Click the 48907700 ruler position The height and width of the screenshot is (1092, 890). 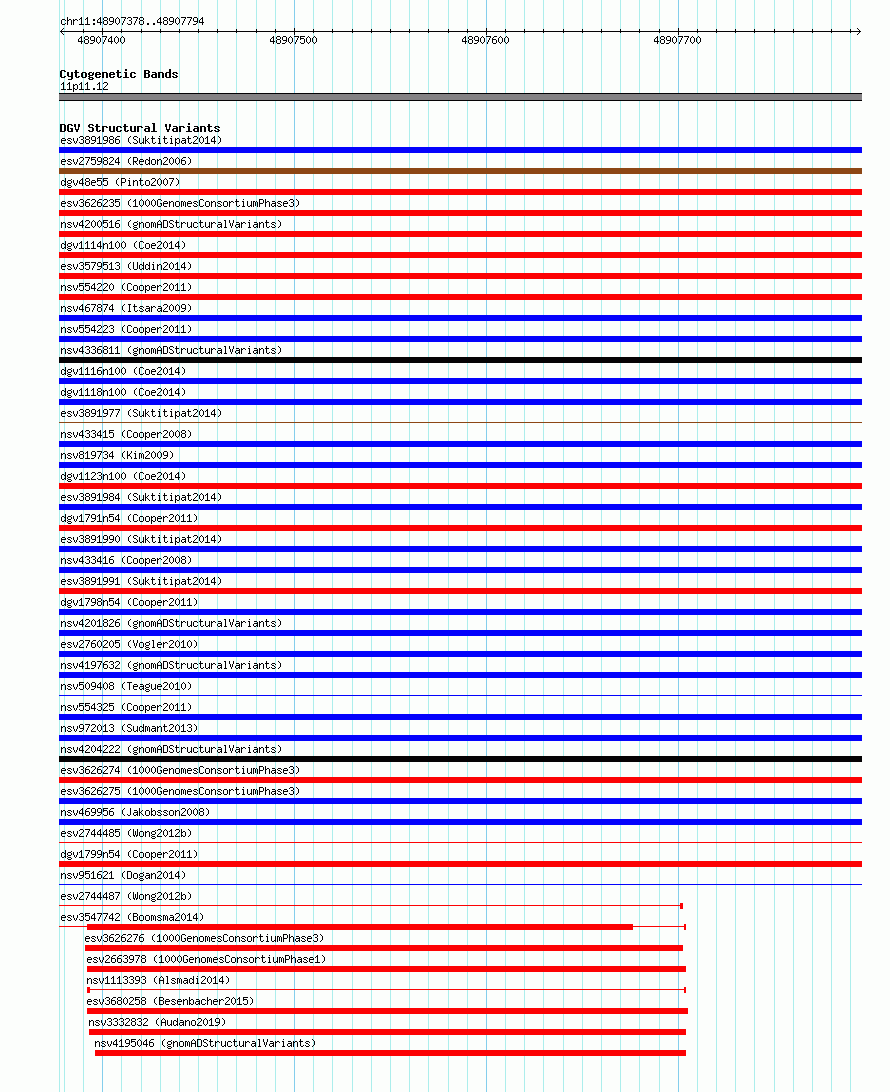tap(678, 40)
